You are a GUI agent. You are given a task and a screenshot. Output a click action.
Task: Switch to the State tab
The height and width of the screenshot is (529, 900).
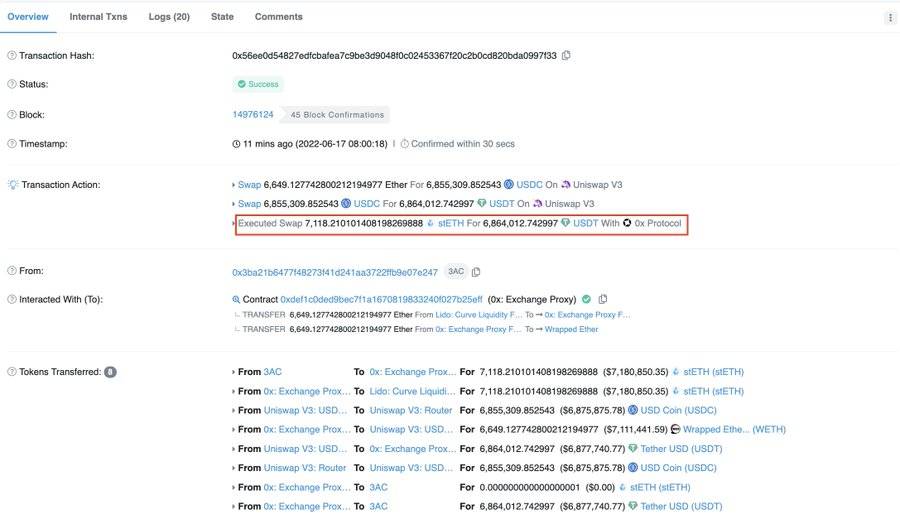pos(222,17)
